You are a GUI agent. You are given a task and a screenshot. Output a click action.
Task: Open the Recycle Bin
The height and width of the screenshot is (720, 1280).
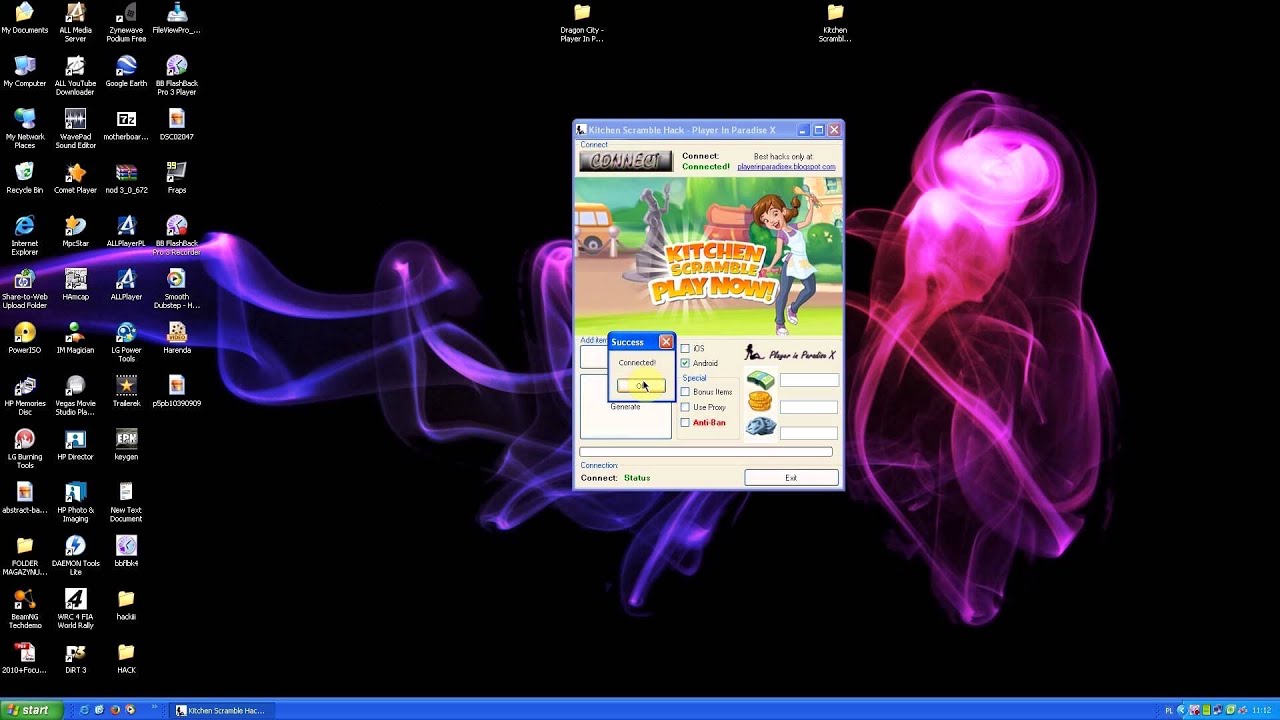point(24,179)
